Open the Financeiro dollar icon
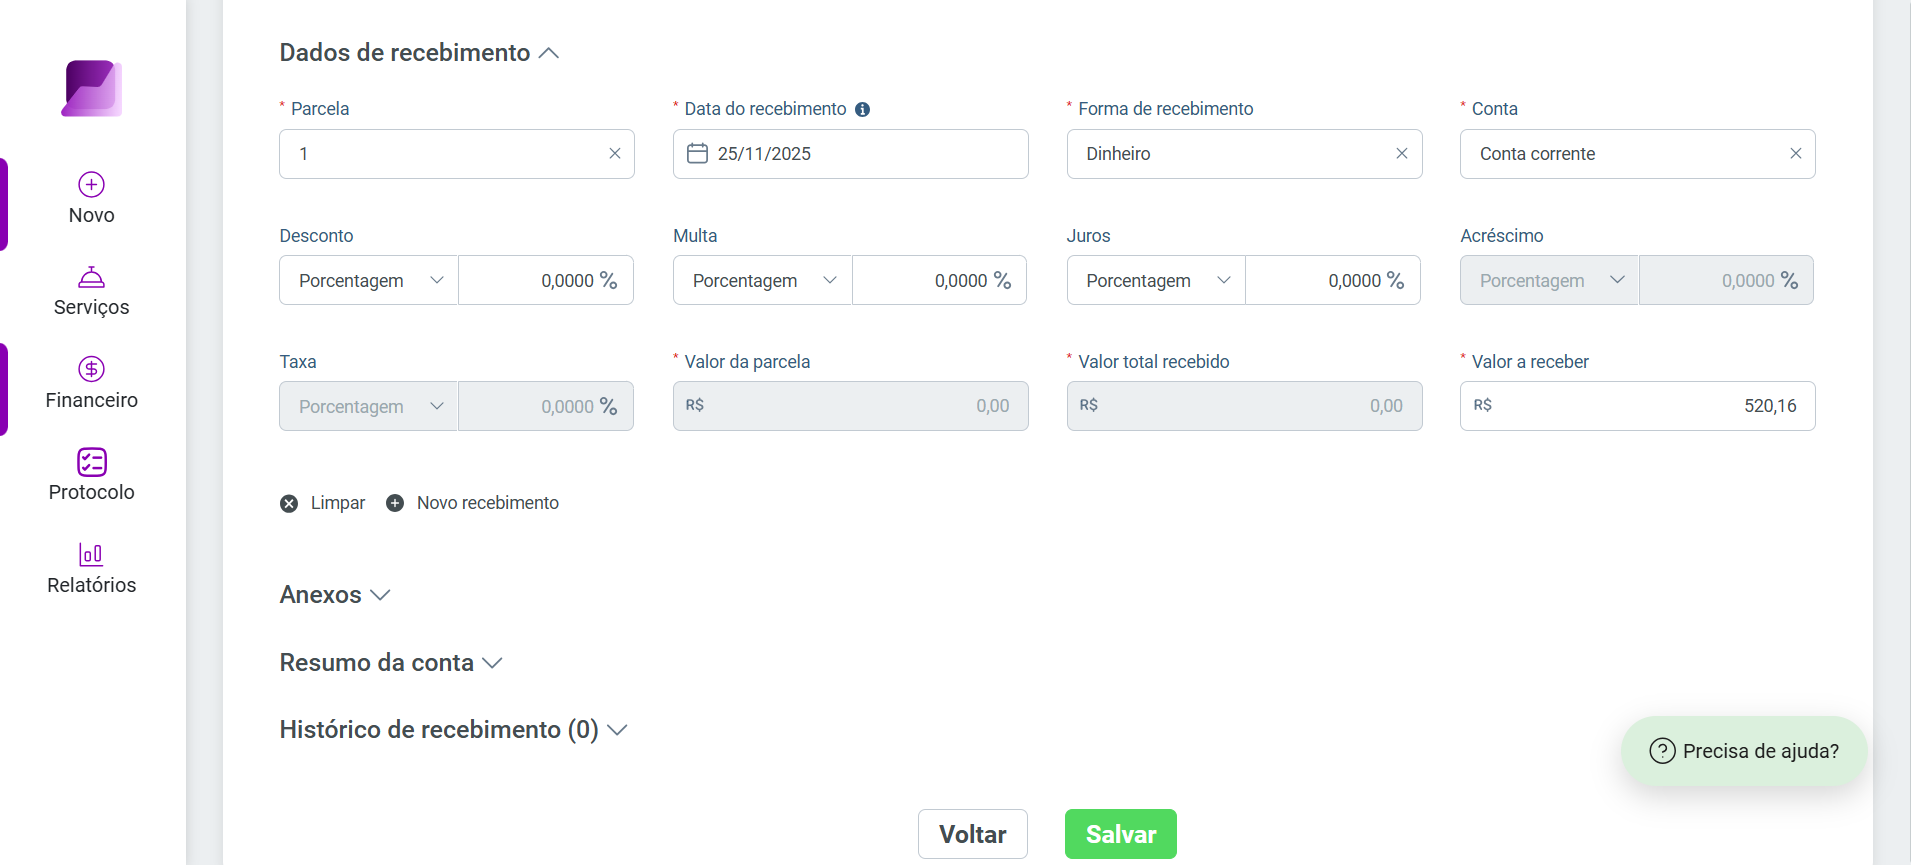The width and height of the screenshot is (1911, 865). (x=91, y=369)
